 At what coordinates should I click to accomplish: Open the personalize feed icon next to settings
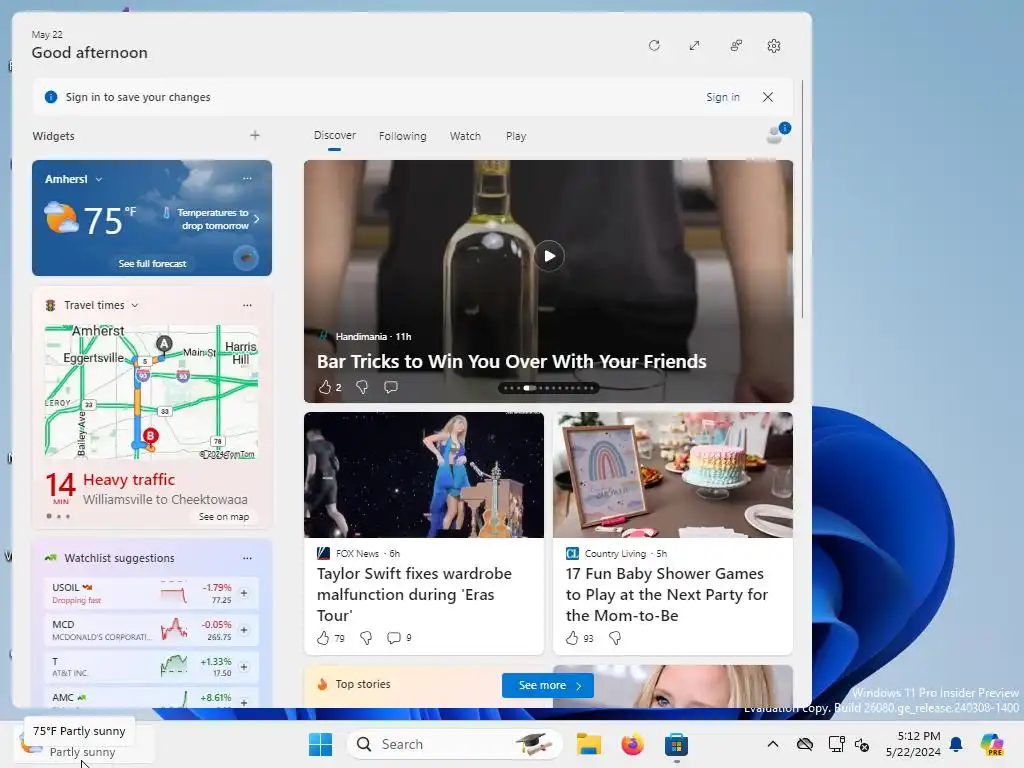click(x=736, y=46)
